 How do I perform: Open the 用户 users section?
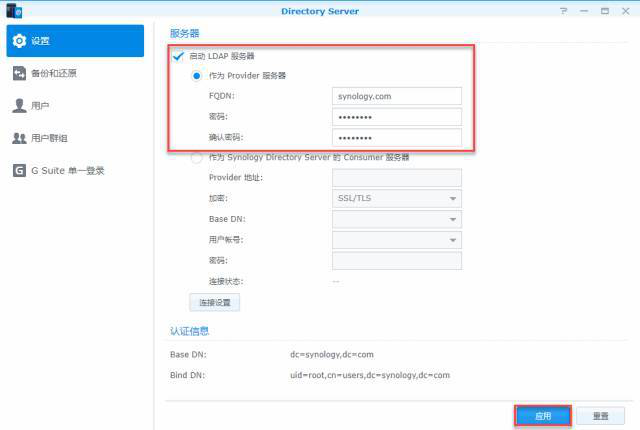pyautogui.click(x=75, y=106)
